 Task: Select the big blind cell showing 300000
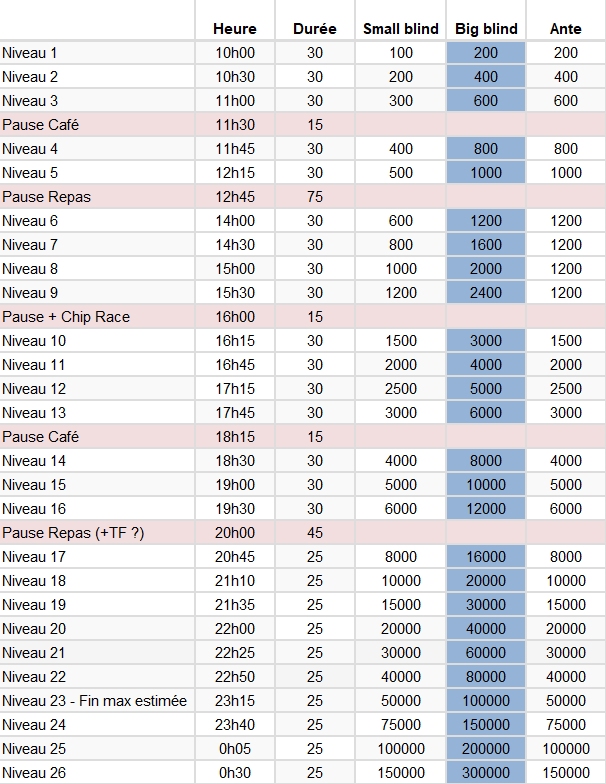(x=486, y=773)
